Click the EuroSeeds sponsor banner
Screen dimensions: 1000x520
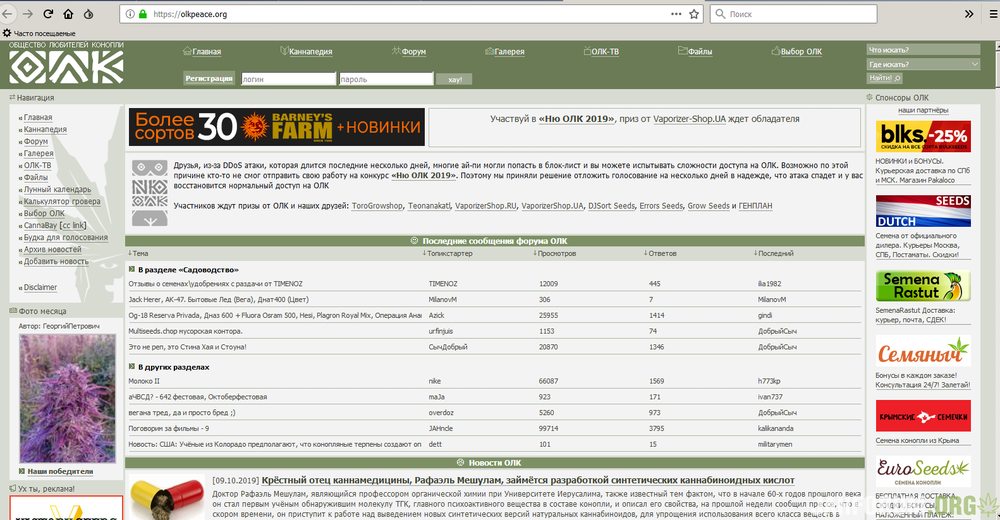coord(923,472)
